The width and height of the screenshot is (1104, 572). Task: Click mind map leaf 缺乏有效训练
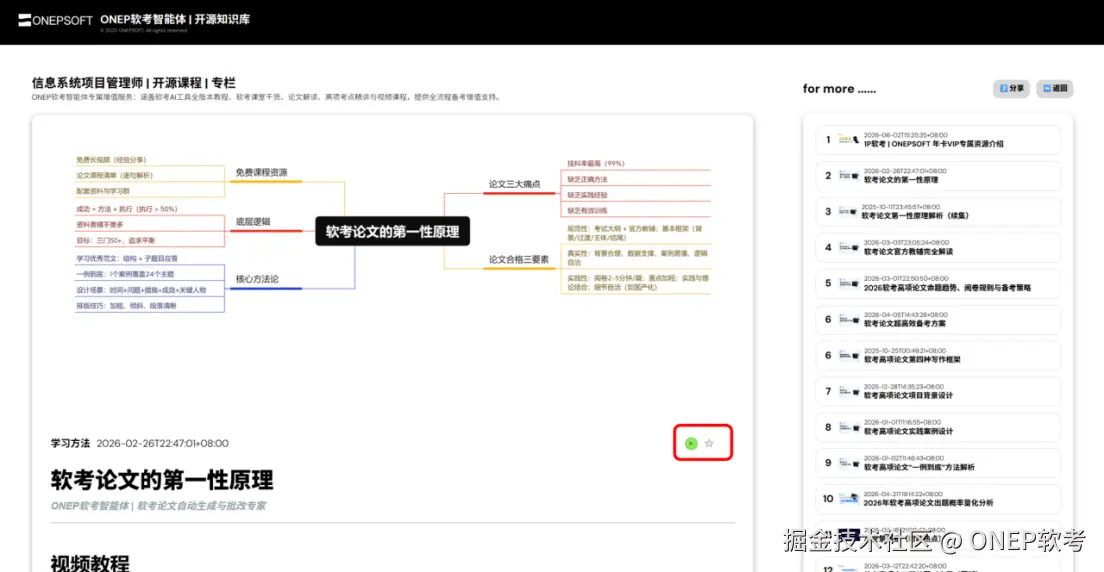587,210
